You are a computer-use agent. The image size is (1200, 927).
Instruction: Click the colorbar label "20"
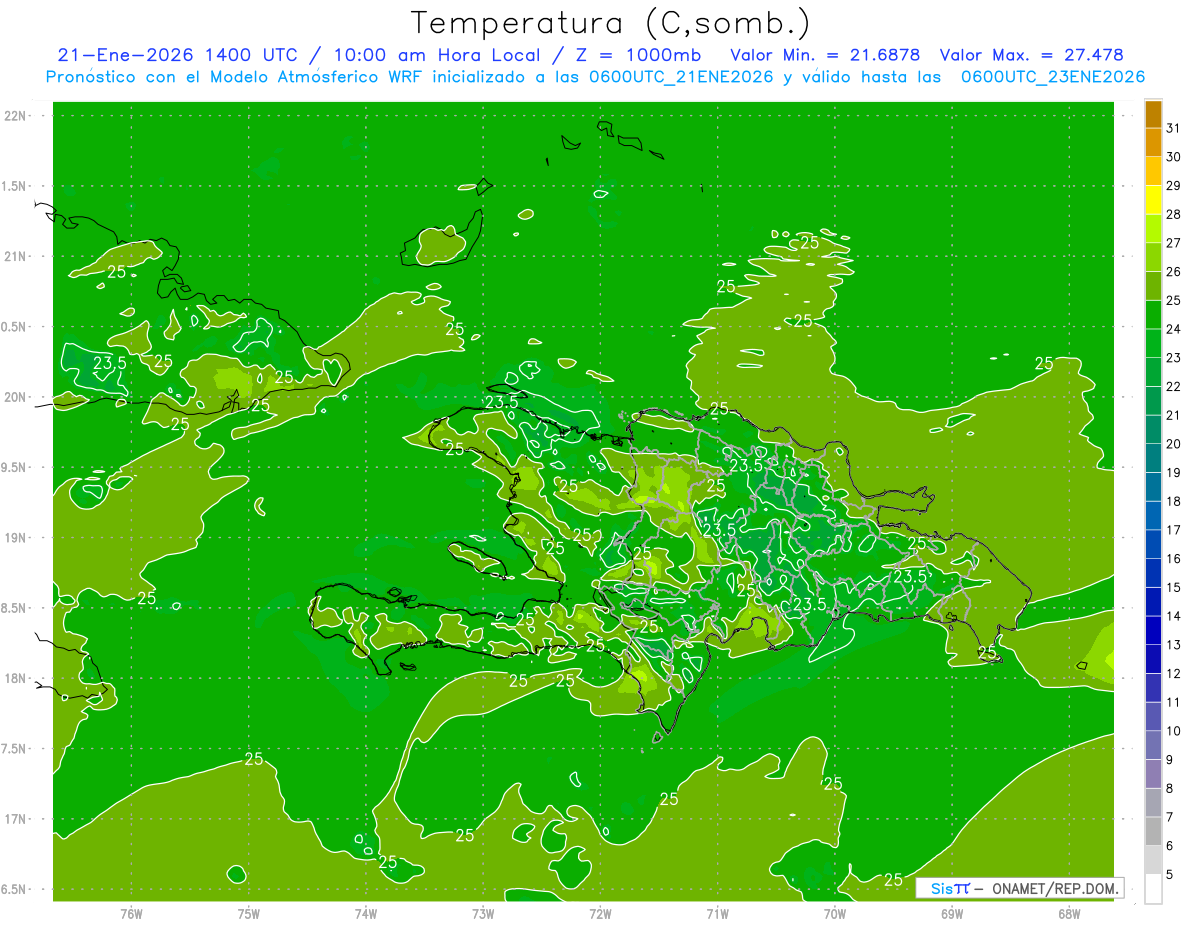tap(1173, 444)
